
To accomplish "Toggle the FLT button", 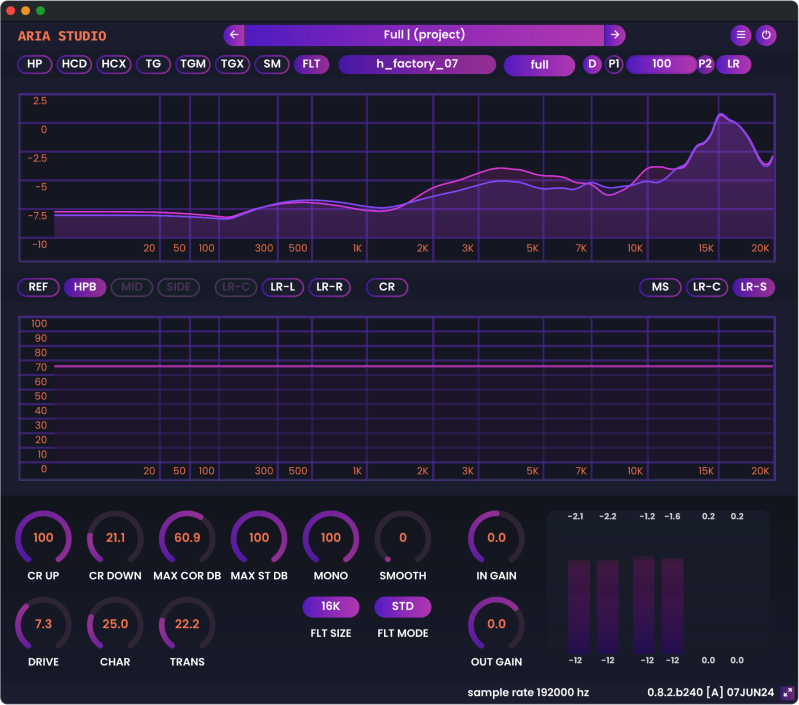I will tap(311, 64).
